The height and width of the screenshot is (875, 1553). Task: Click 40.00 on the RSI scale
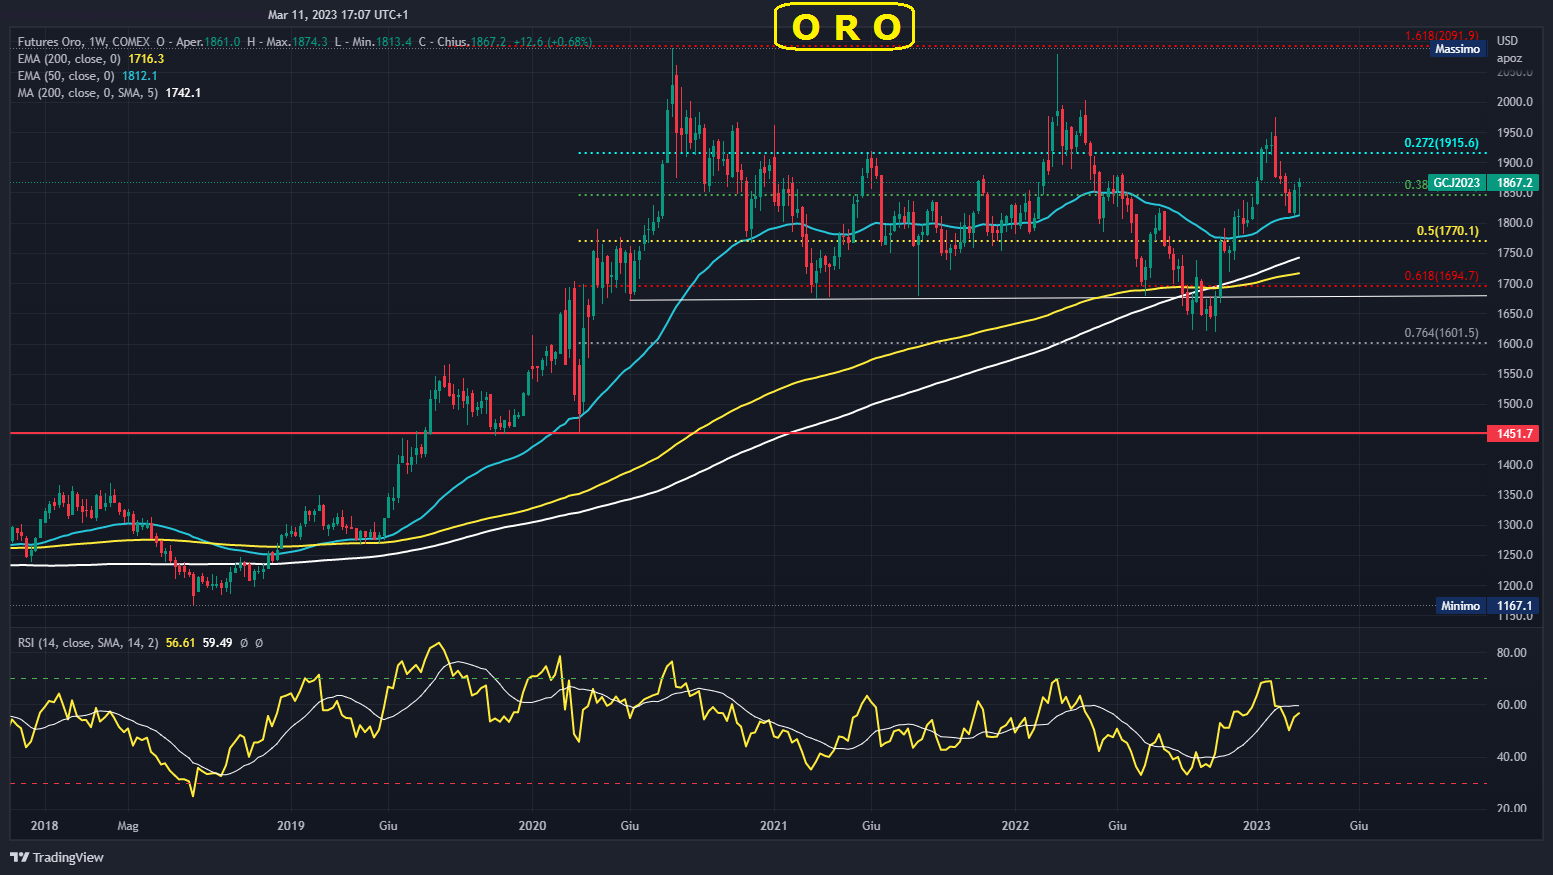(x=1512, y=757)
